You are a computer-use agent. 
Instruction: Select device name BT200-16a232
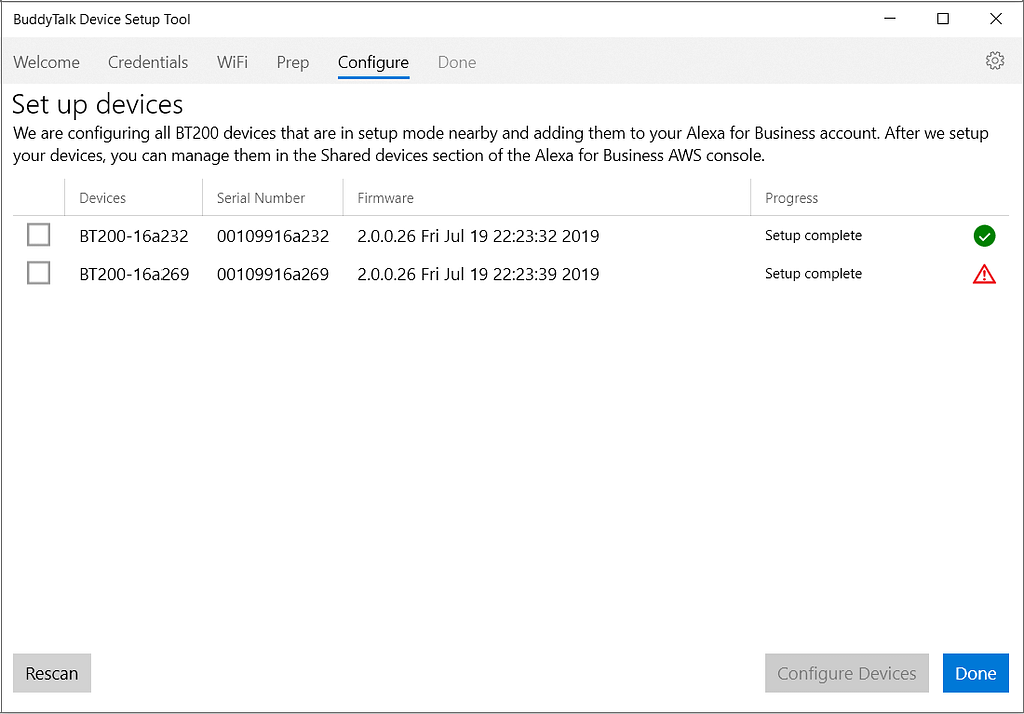134,236
